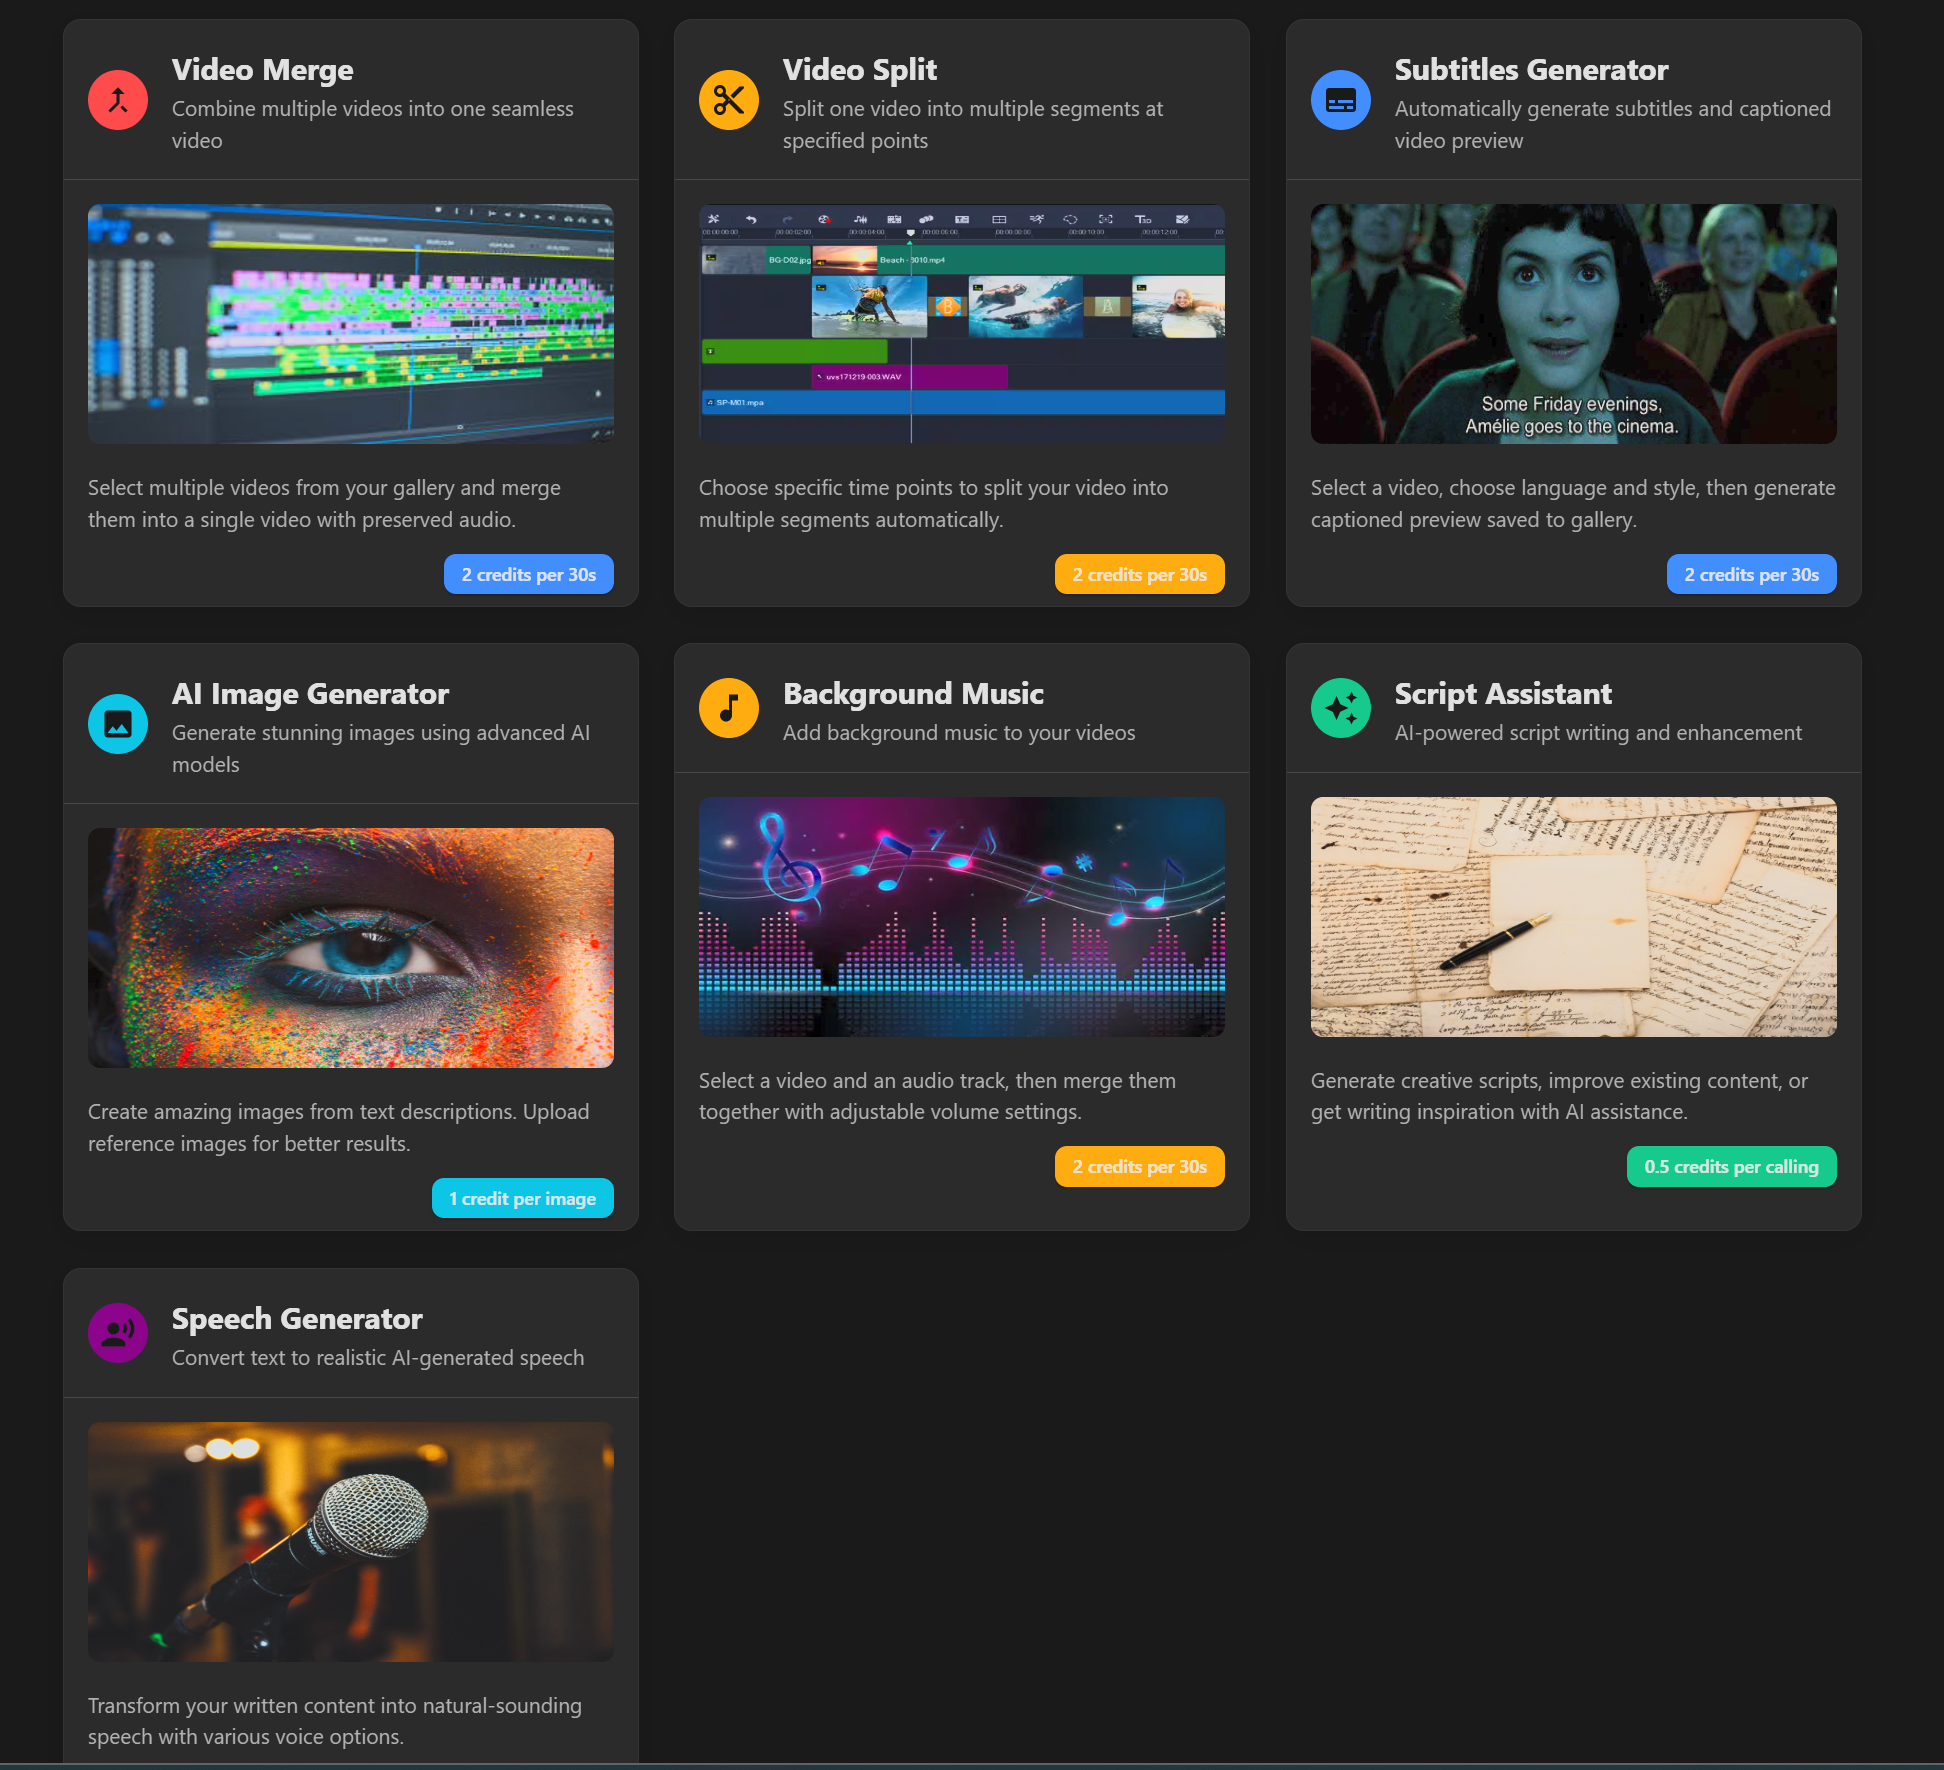This screenshot has width=1944, height=1770.
Task: Open the Video Split editor thumbnail
Action: click(962, 324)
